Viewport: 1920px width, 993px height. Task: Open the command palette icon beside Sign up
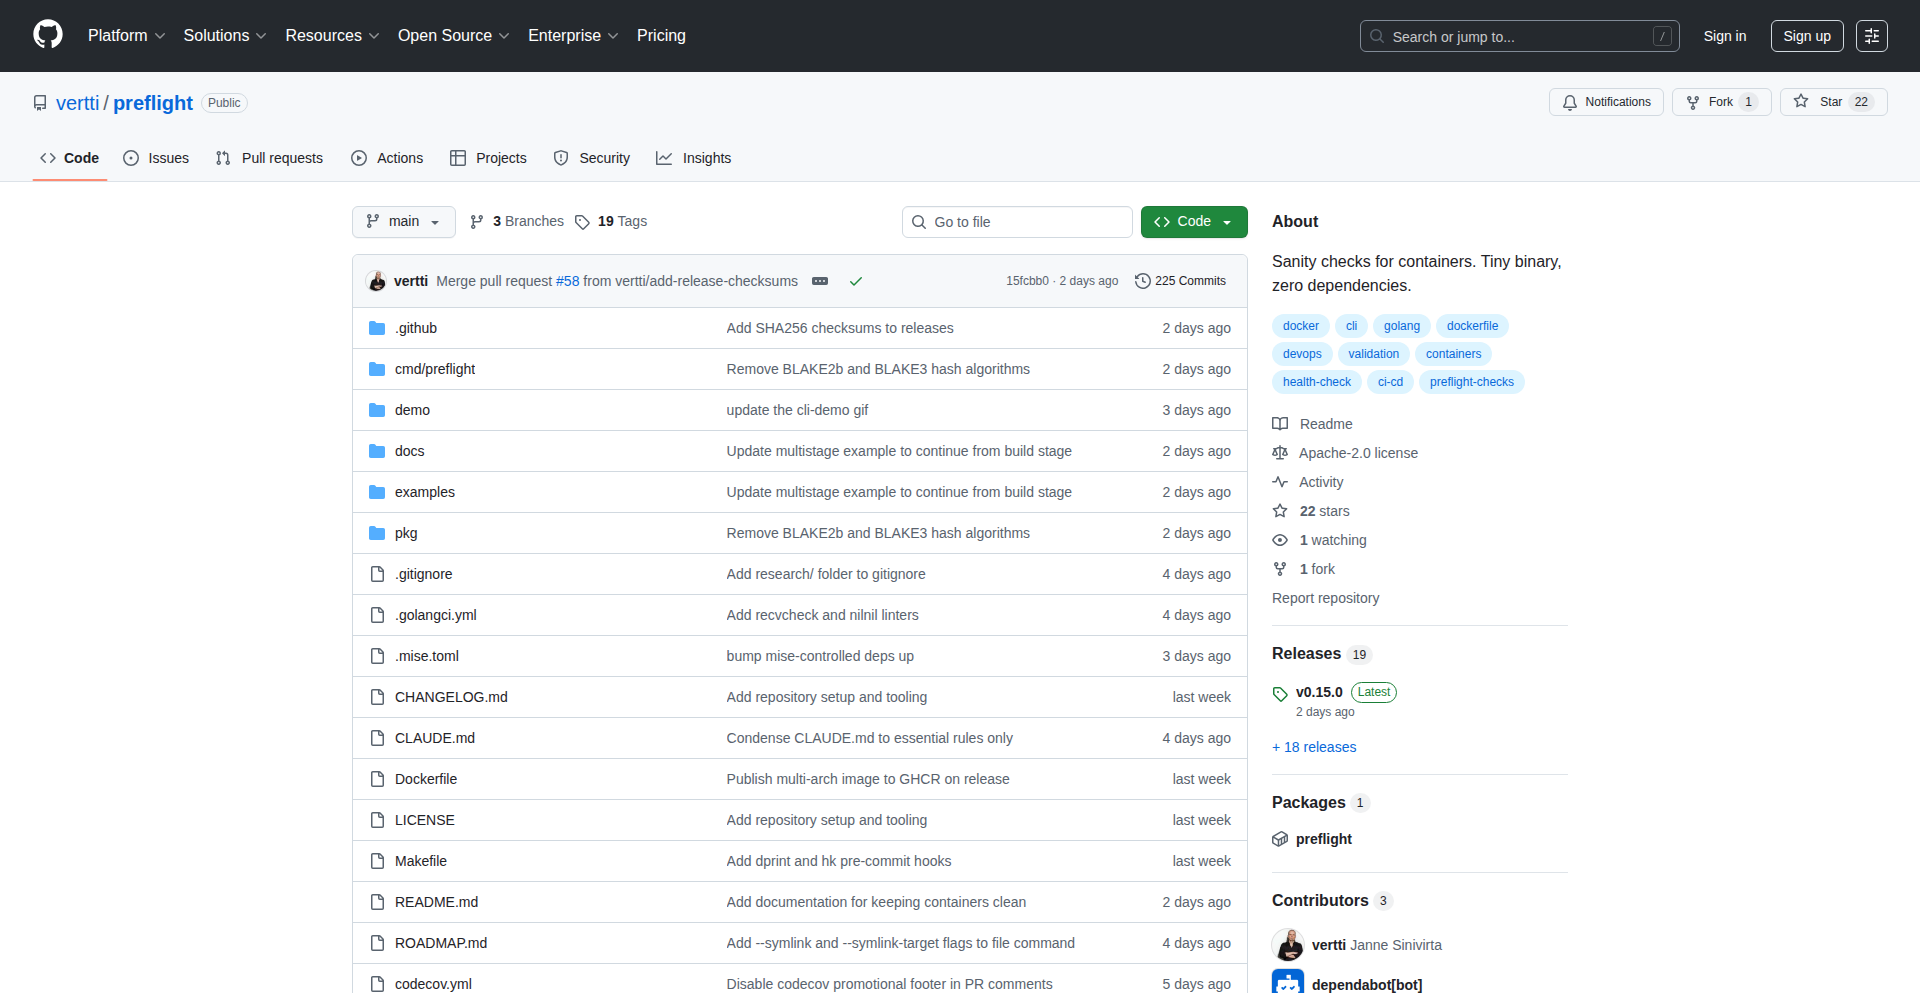tap(1872, 35)
